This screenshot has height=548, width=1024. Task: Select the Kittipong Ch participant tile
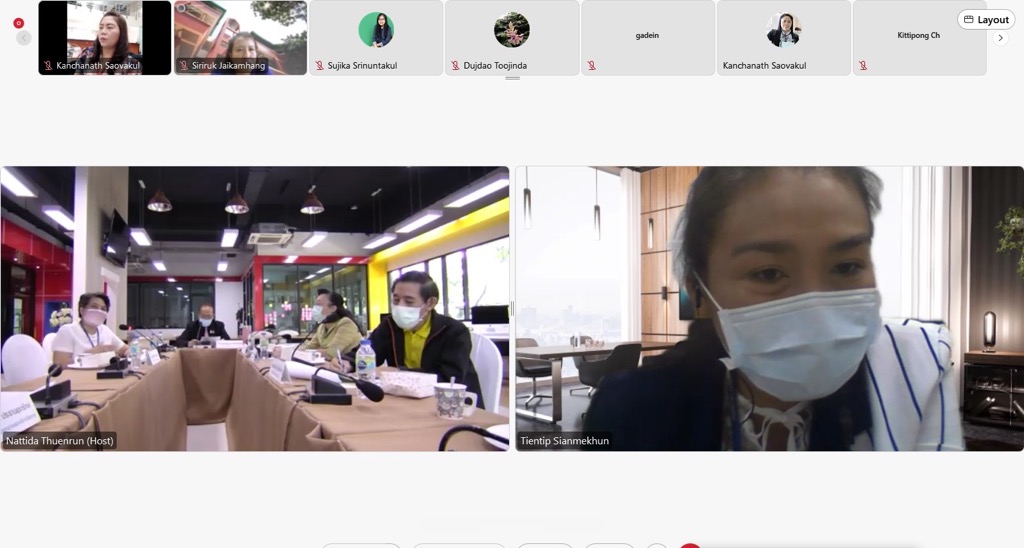pos(918,38)
